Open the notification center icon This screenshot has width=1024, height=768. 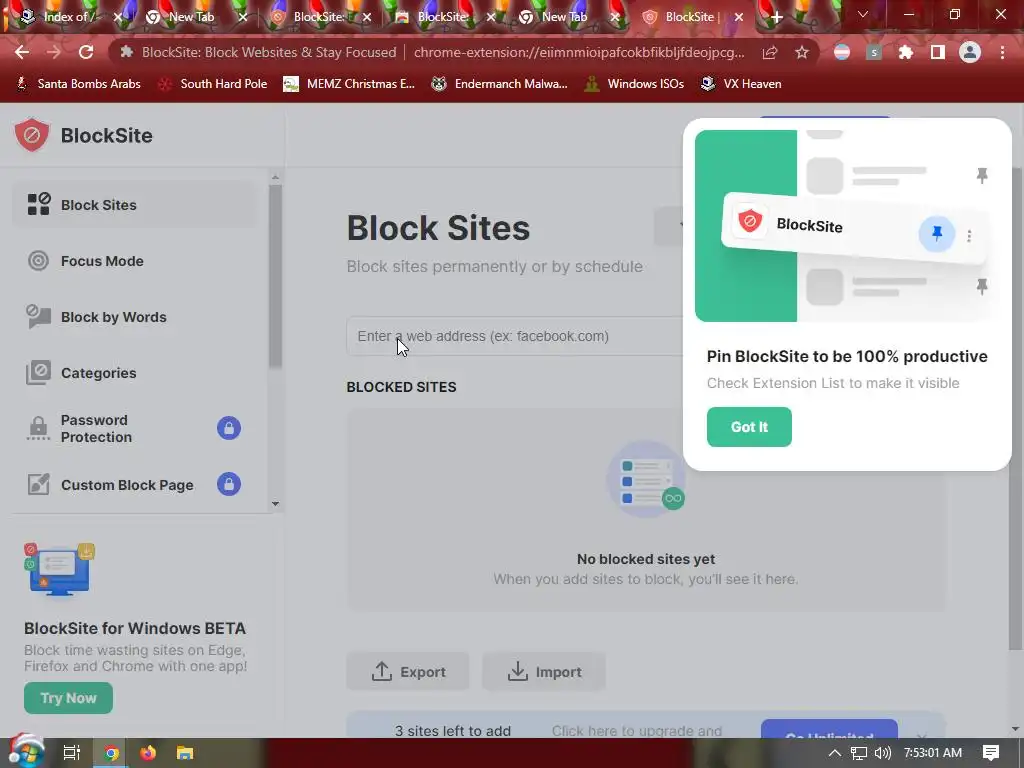point(991,753)
